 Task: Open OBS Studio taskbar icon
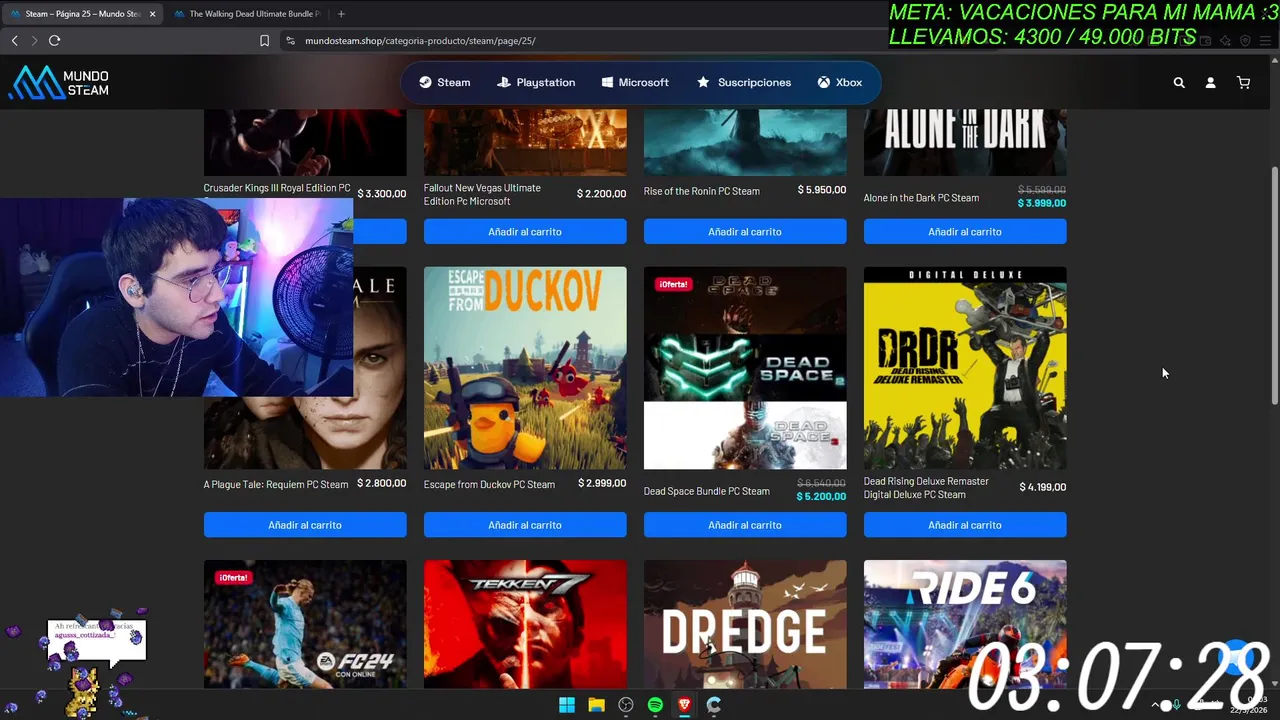[626, 705]
